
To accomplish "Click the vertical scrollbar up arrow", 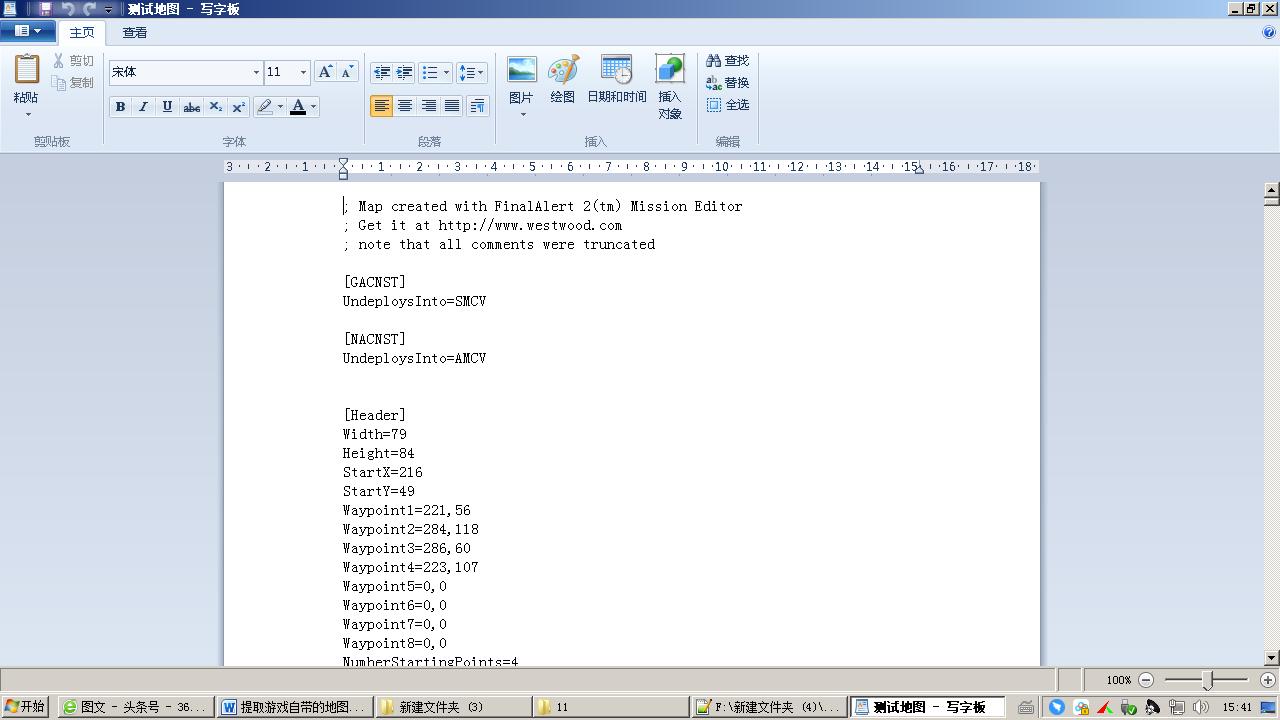I will pos(1272,192).
